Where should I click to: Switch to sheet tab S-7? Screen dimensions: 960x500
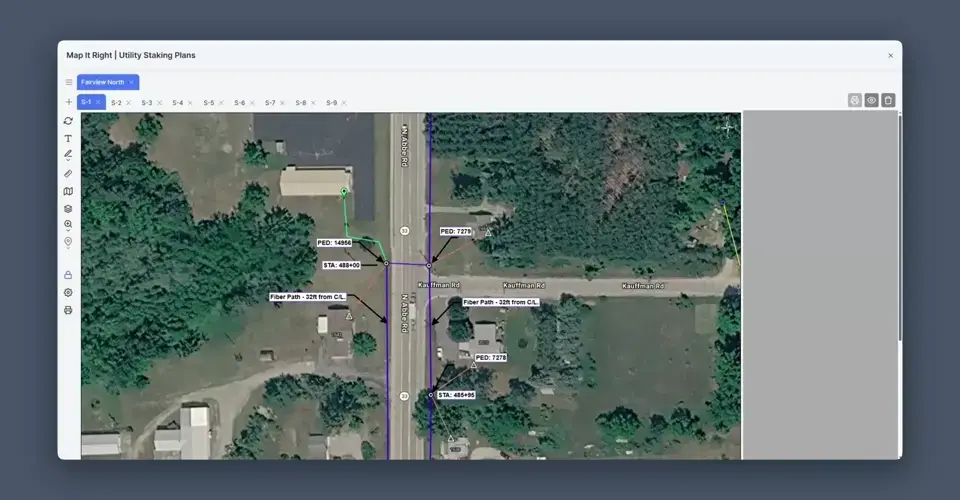click(270, 103)
